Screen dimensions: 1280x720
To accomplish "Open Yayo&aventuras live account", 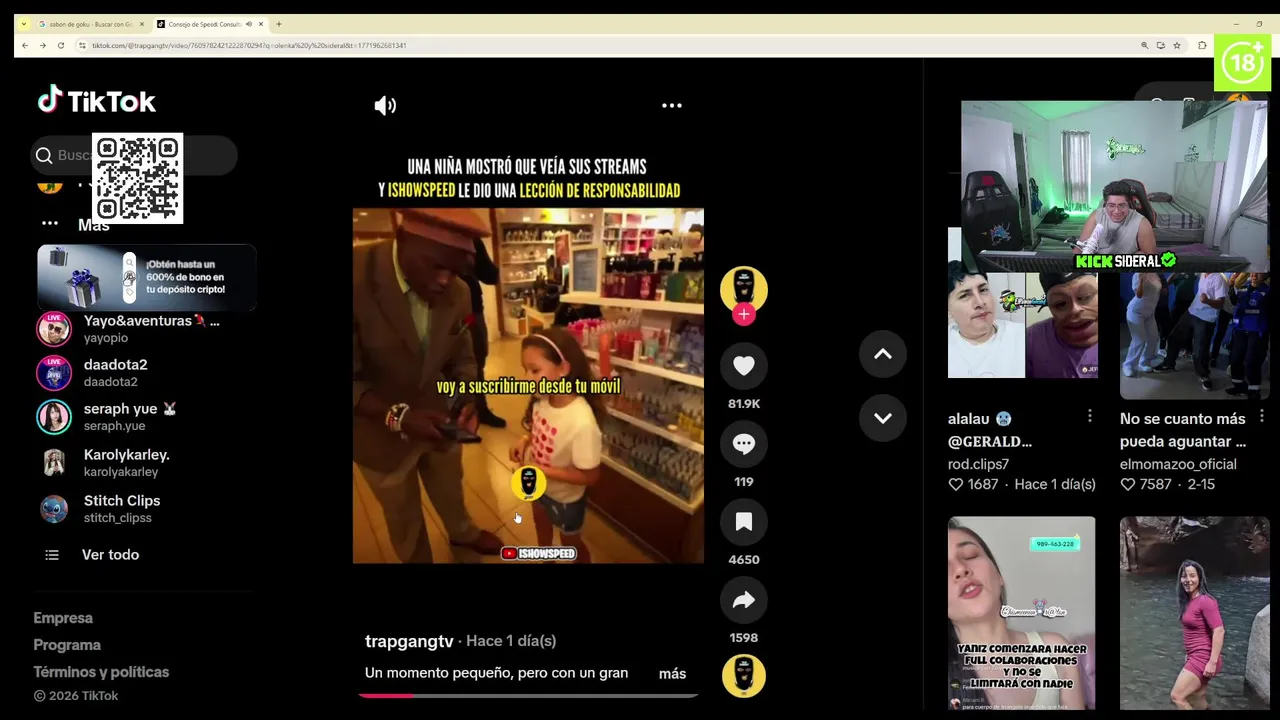I will point(145,328).
